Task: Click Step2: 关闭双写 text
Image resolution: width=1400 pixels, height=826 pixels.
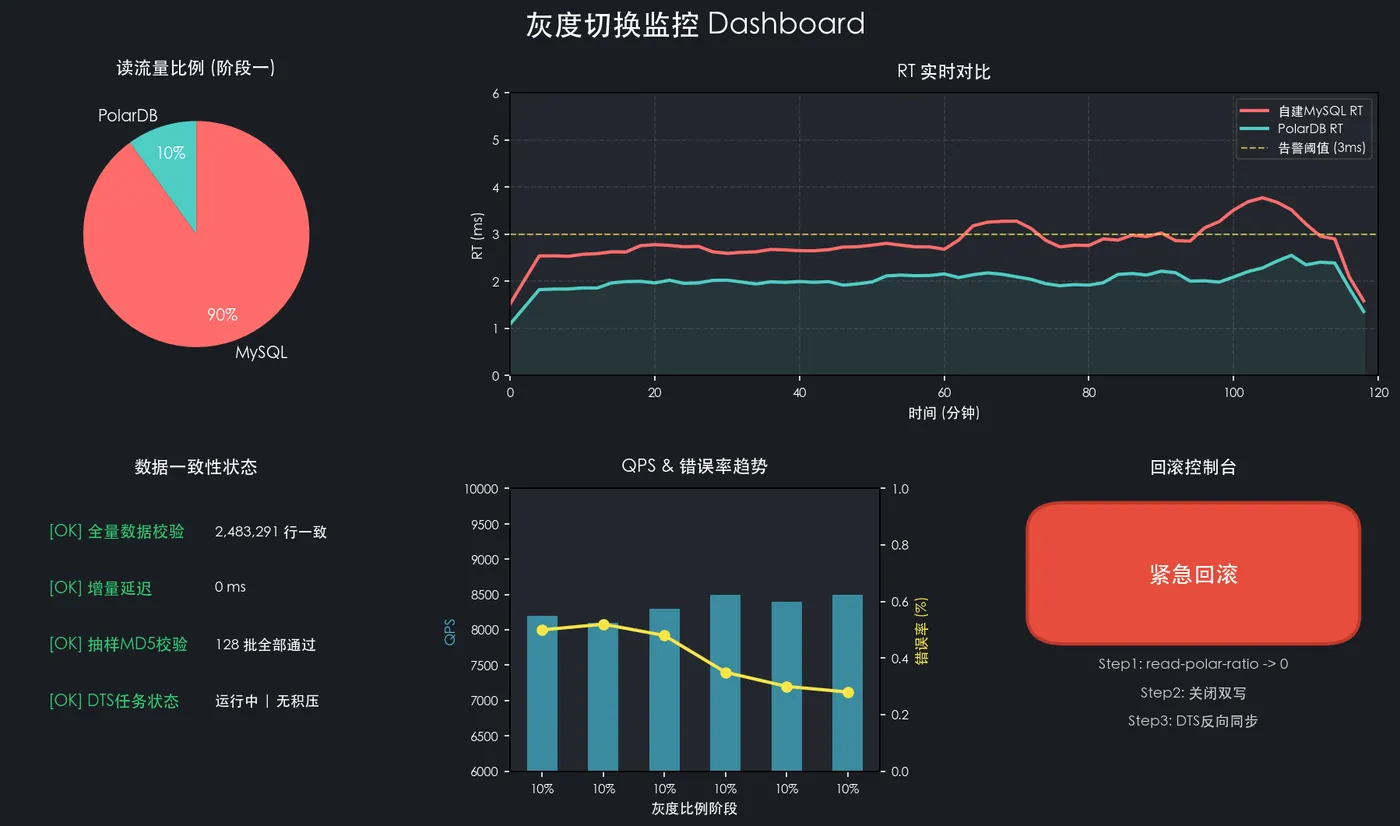Action: 1193,692
